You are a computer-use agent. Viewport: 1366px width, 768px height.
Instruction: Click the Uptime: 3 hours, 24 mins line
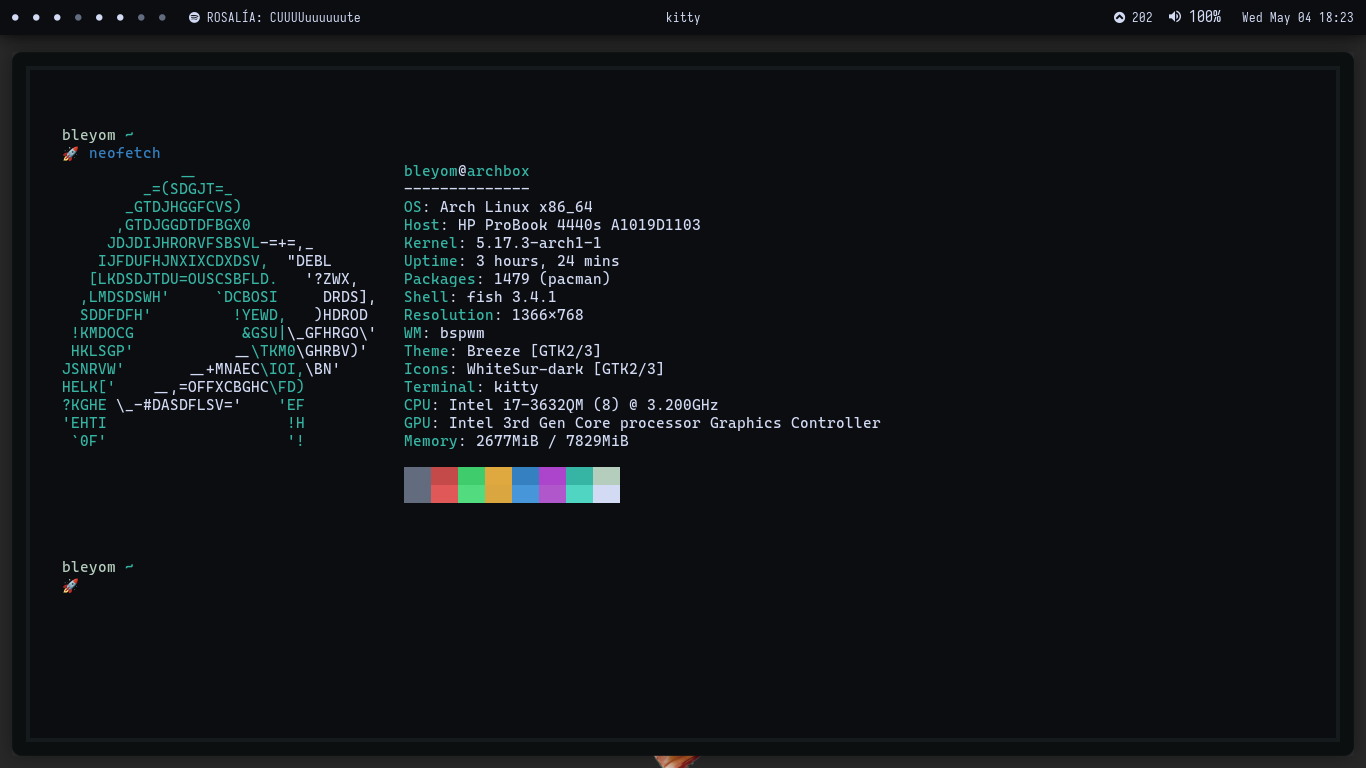pyautogui.click(x=511, y=261)
